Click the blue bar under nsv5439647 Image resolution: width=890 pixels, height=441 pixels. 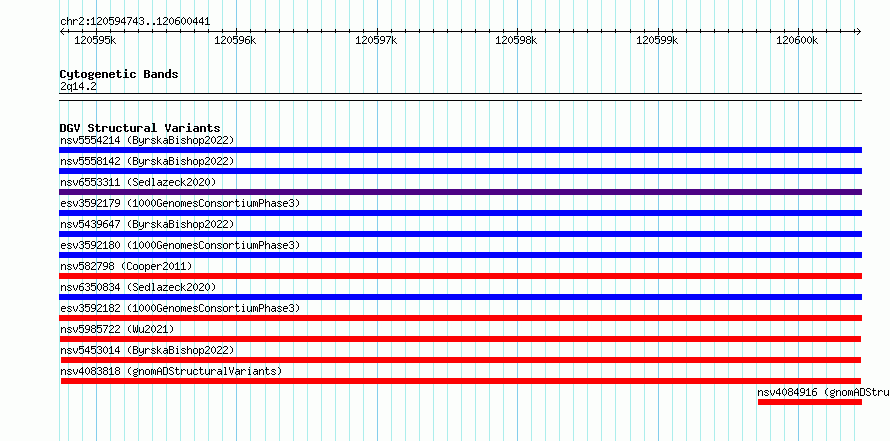[x=460, y=234]
